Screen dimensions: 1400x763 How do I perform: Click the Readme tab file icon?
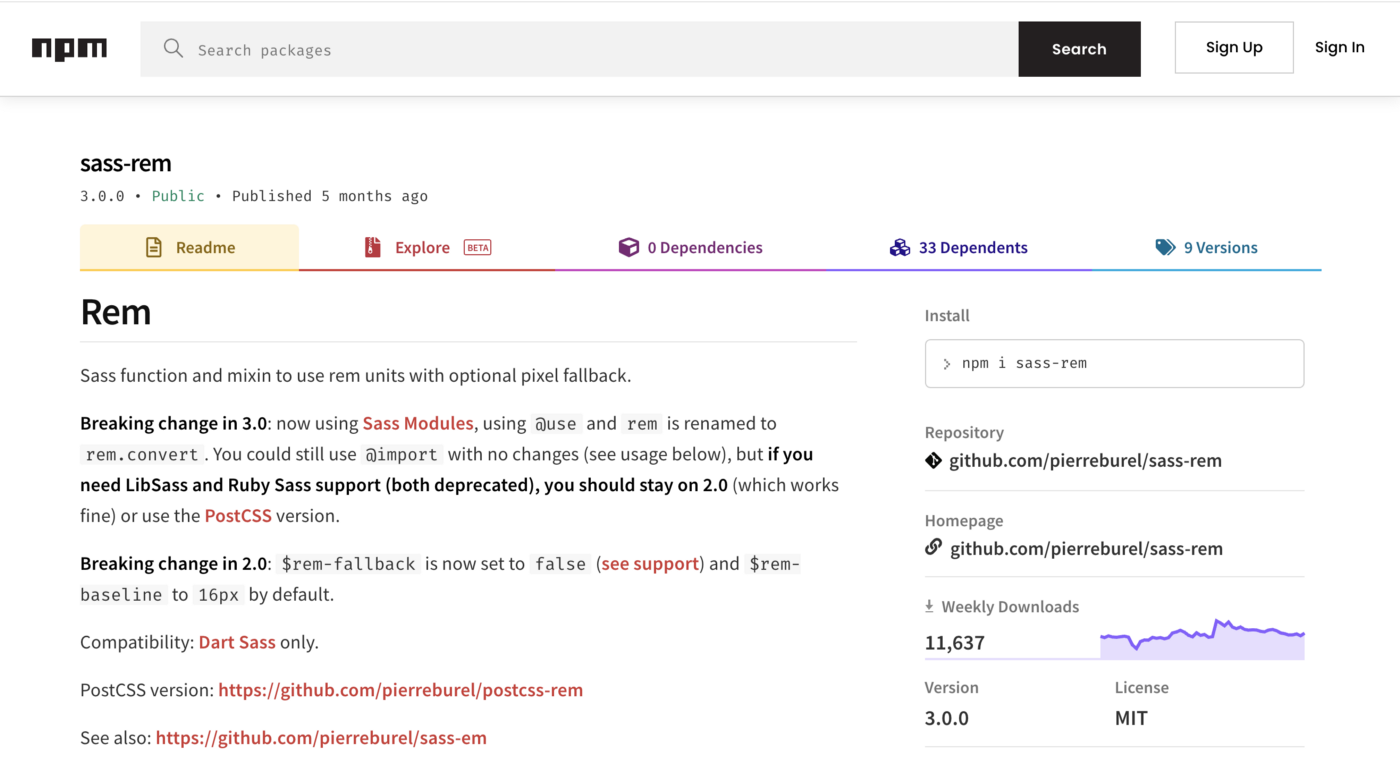153,247
